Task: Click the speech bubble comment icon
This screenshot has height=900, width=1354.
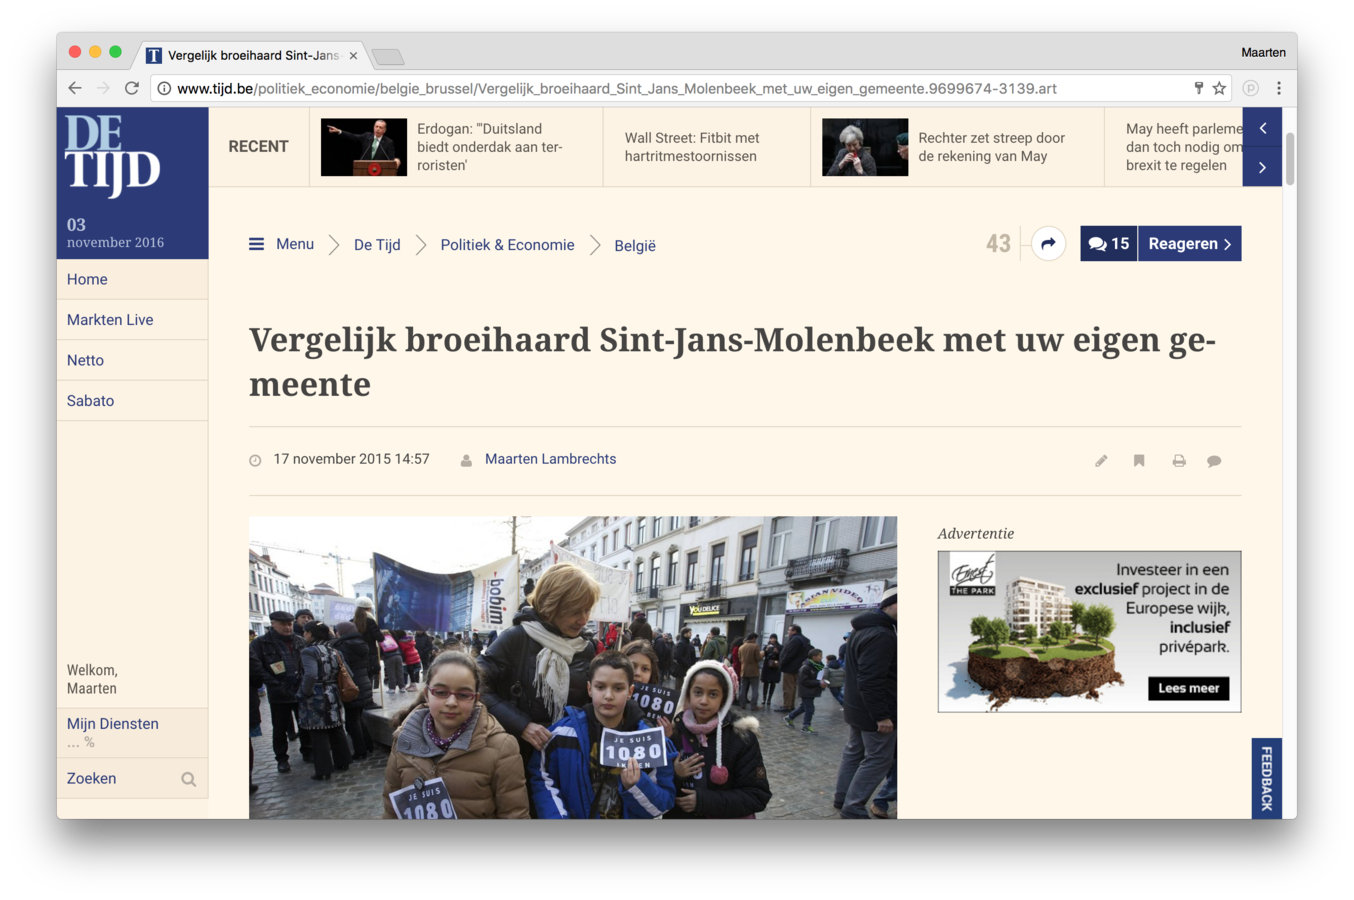Action: [x=1214, y=461]
